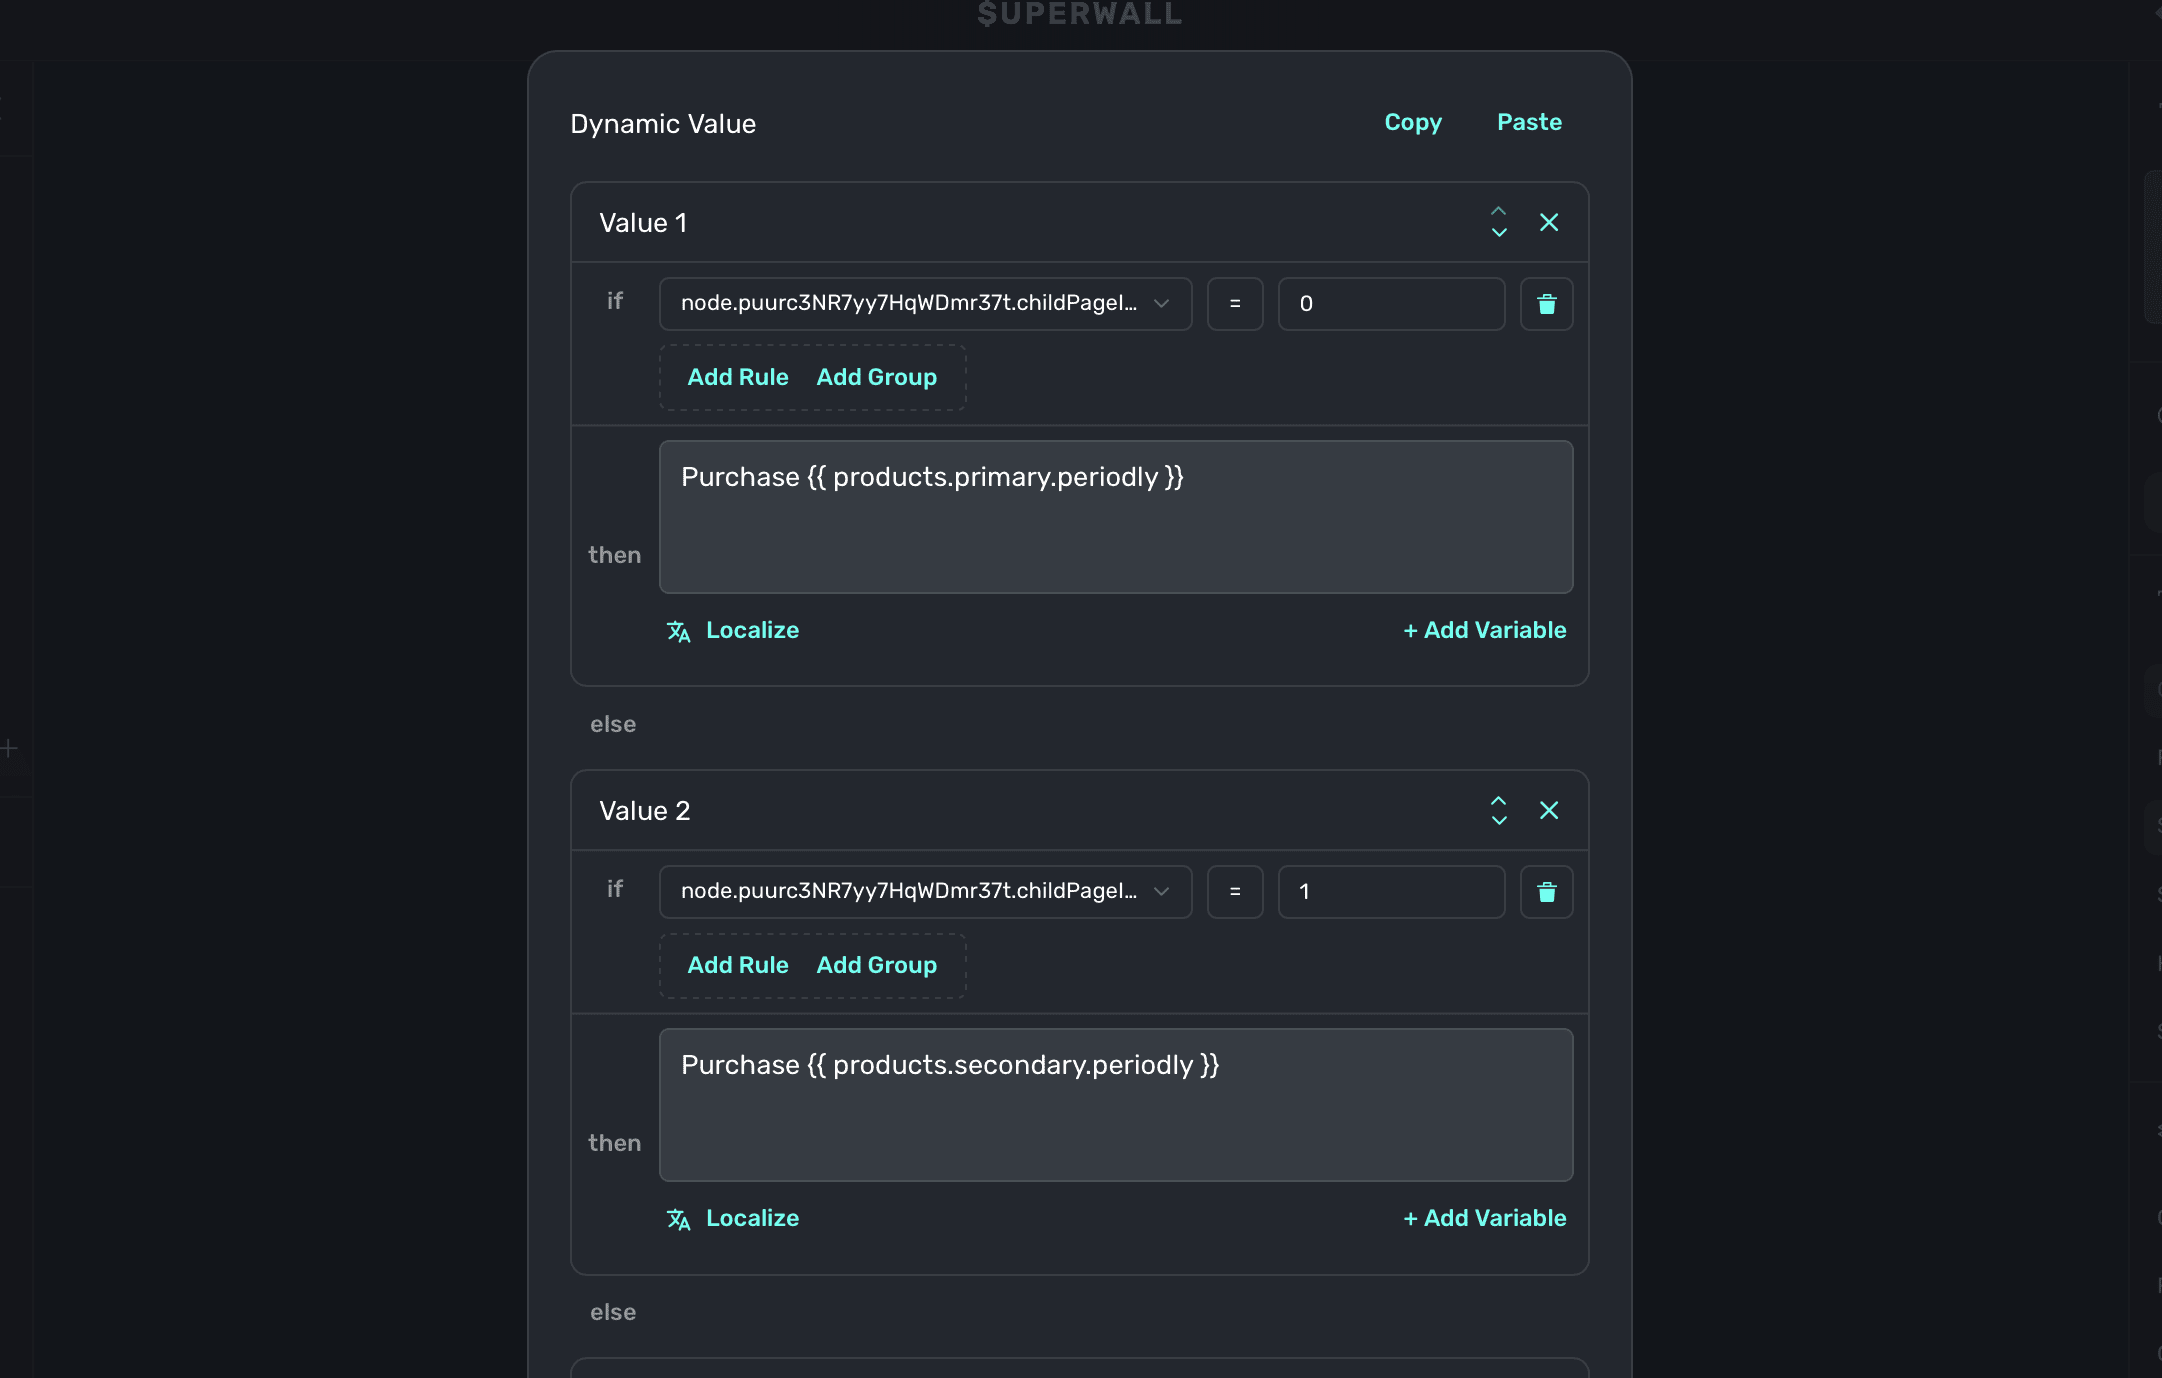Screen dimensions: 2162x1378
Task: Focus the comparison value field containing 0
Action: pyautogui.click(x=1390, y=304)
